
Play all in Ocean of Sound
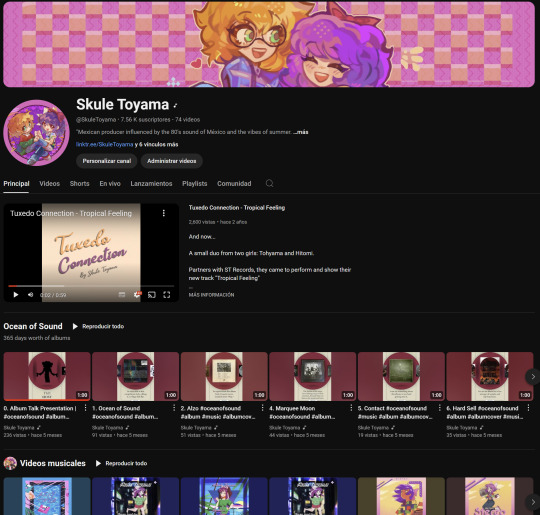[98, 326]
